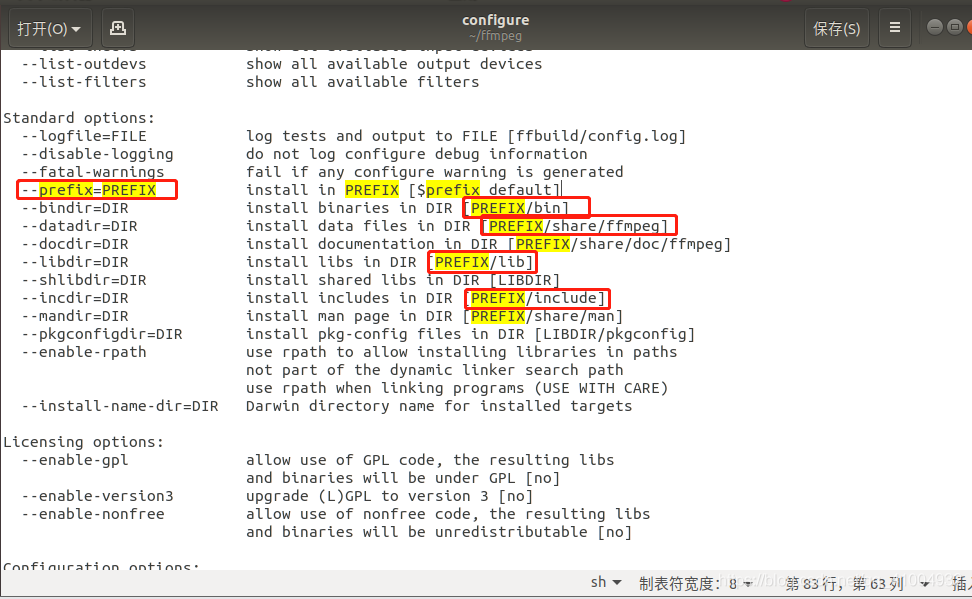
Task: Click the "--disable-logging" option text
Action: click(98, 154)
